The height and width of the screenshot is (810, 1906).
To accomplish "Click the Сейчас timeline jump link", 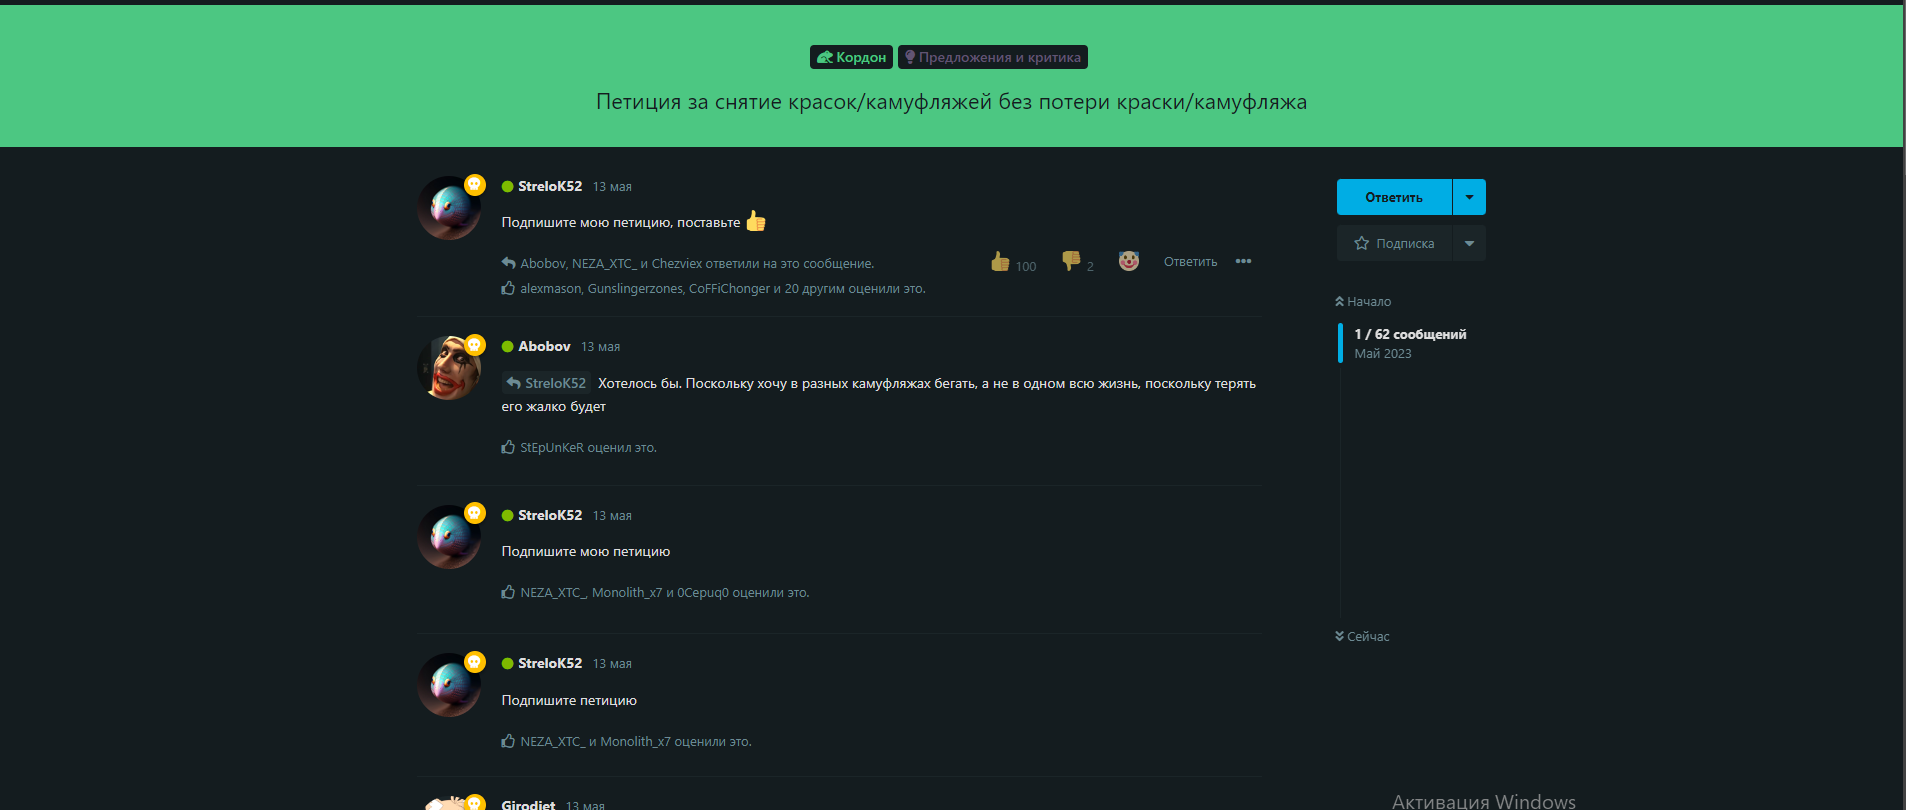I will 1362,636.
